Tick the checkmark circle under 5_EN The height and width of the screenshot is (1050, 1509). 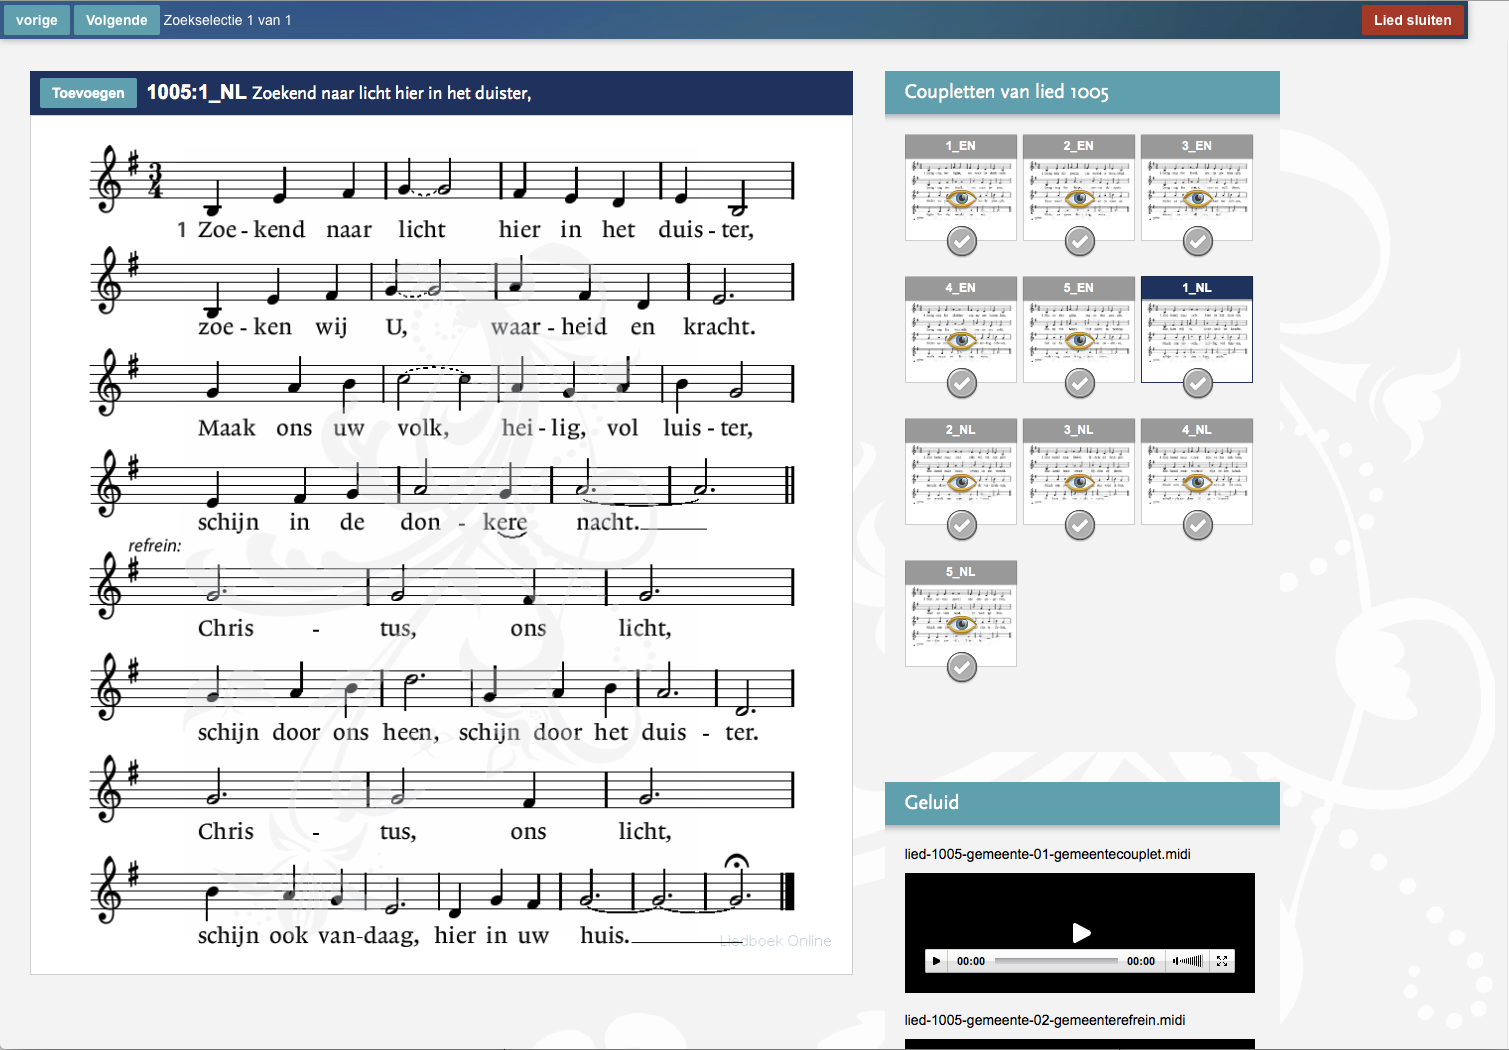point(1080,383)
